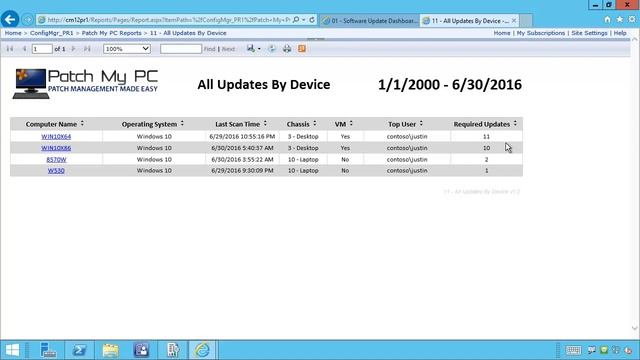Image resolution: width=640 pixels, height=360 pixels.
Task: Click the 8570W row '10 - Laptop' chassis cell
Action: click(x=303, y=159)
